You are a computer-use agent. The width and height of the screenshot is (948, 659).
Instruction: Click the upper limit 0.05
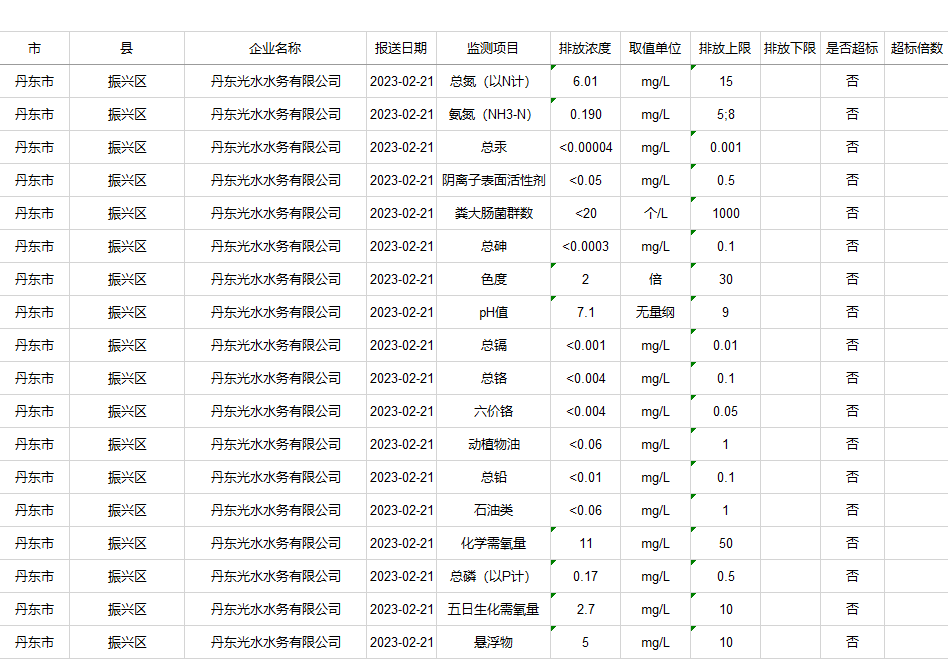[x=725, y=411]
